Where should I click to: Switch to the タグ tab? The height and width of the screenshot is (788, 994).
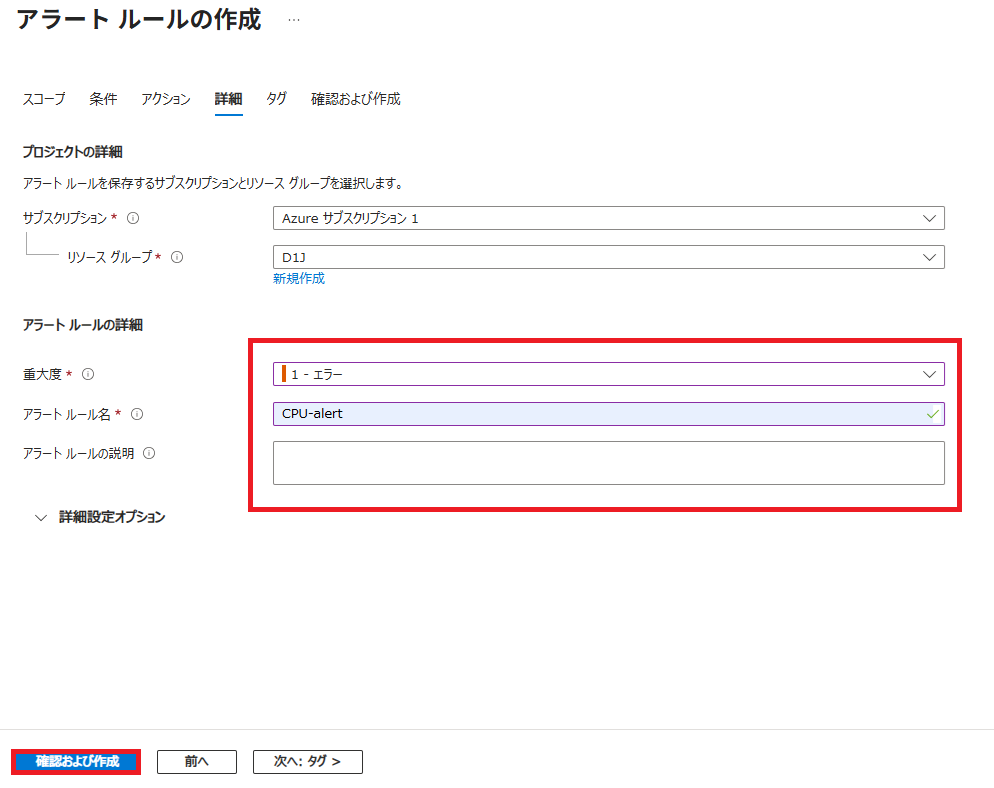pyautogui.click(x=276, y=99)
